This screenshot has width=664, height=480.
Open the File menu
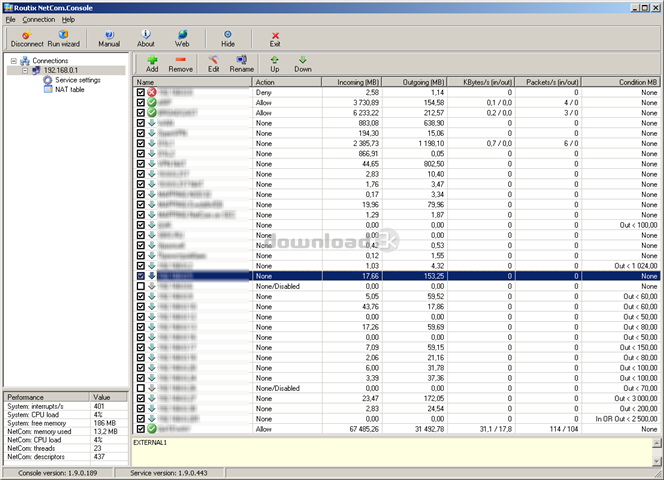(11, 19)
